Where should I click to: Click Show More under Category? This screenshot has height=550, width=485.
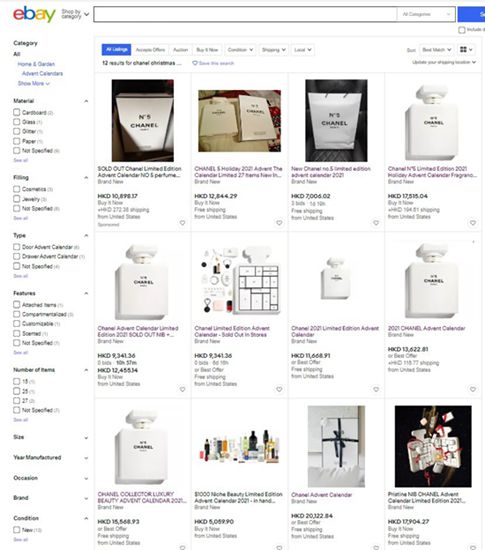(34, 83)
